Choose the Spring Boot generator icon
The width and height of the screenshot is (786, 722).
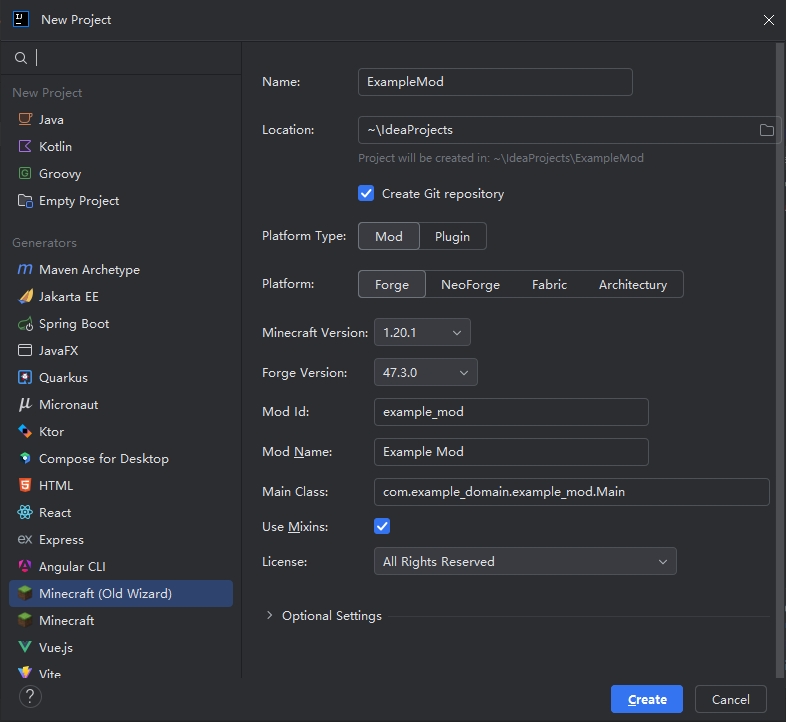click(x=25, y=324)
